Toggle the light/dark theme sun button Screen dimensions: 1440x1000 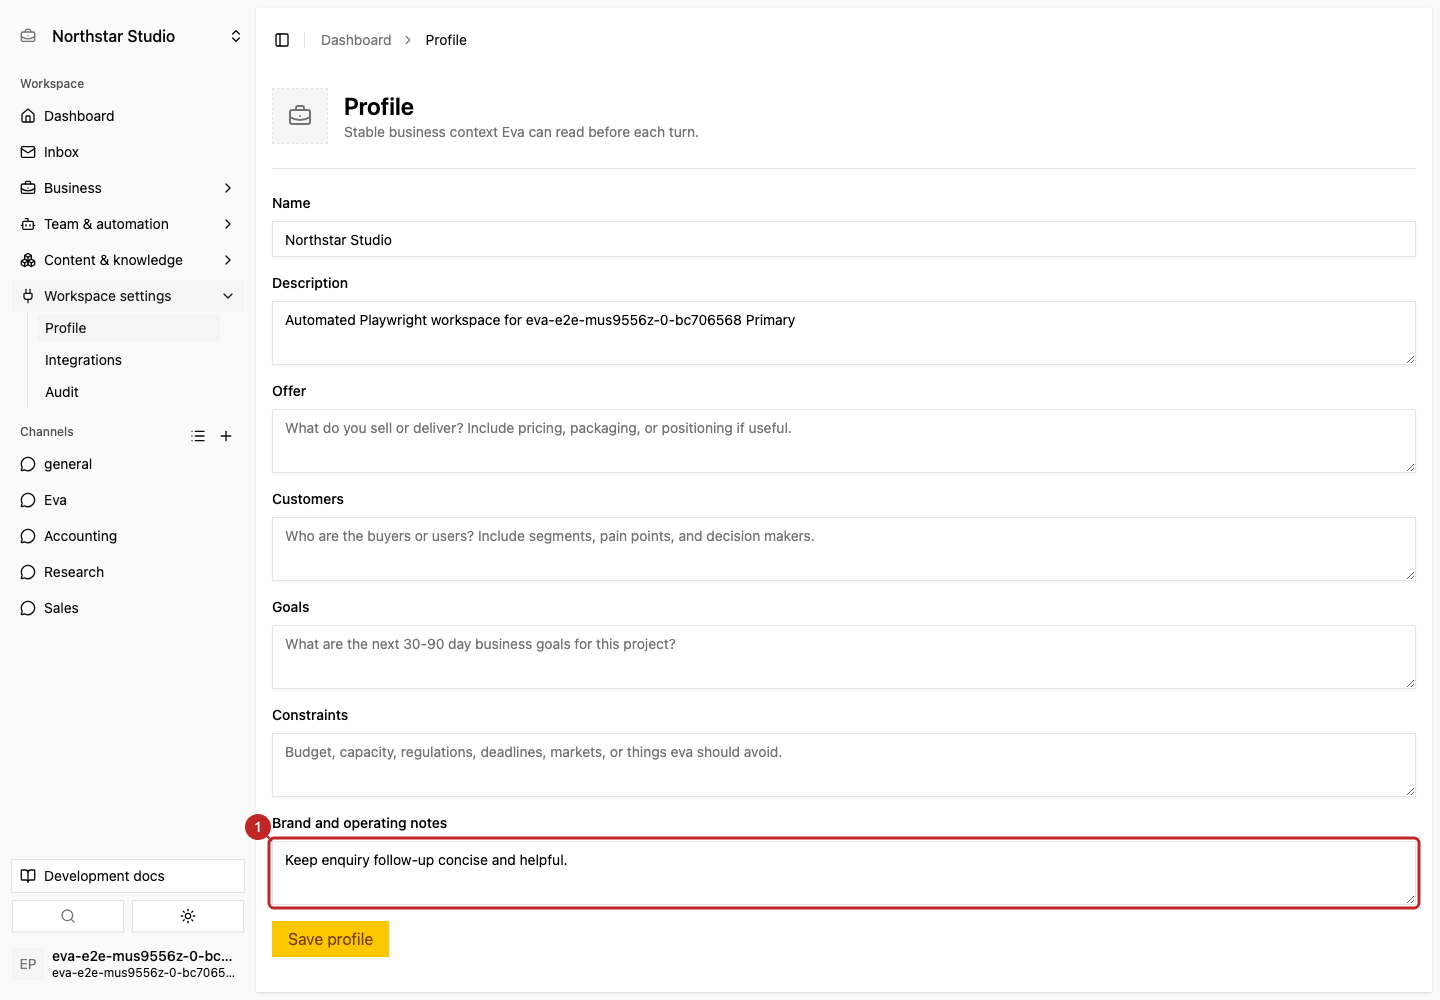coord(188,916)
